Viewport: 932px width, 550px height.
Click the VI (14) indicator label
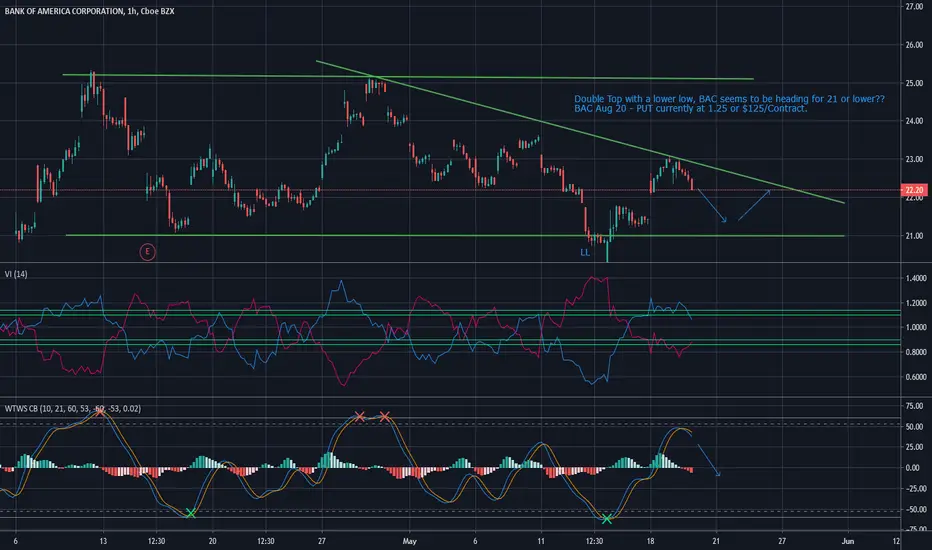tap(16, 274)
